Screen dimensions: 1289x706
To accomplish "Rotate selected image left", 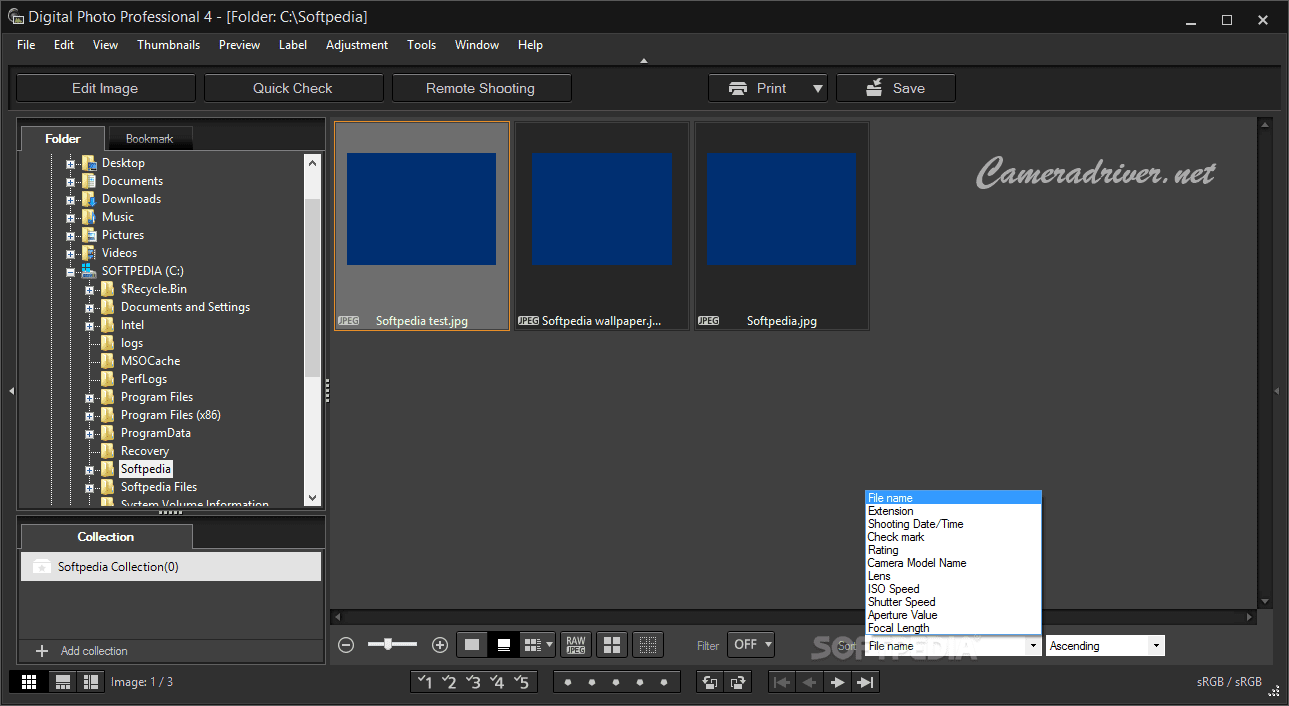I will (710, 682).
